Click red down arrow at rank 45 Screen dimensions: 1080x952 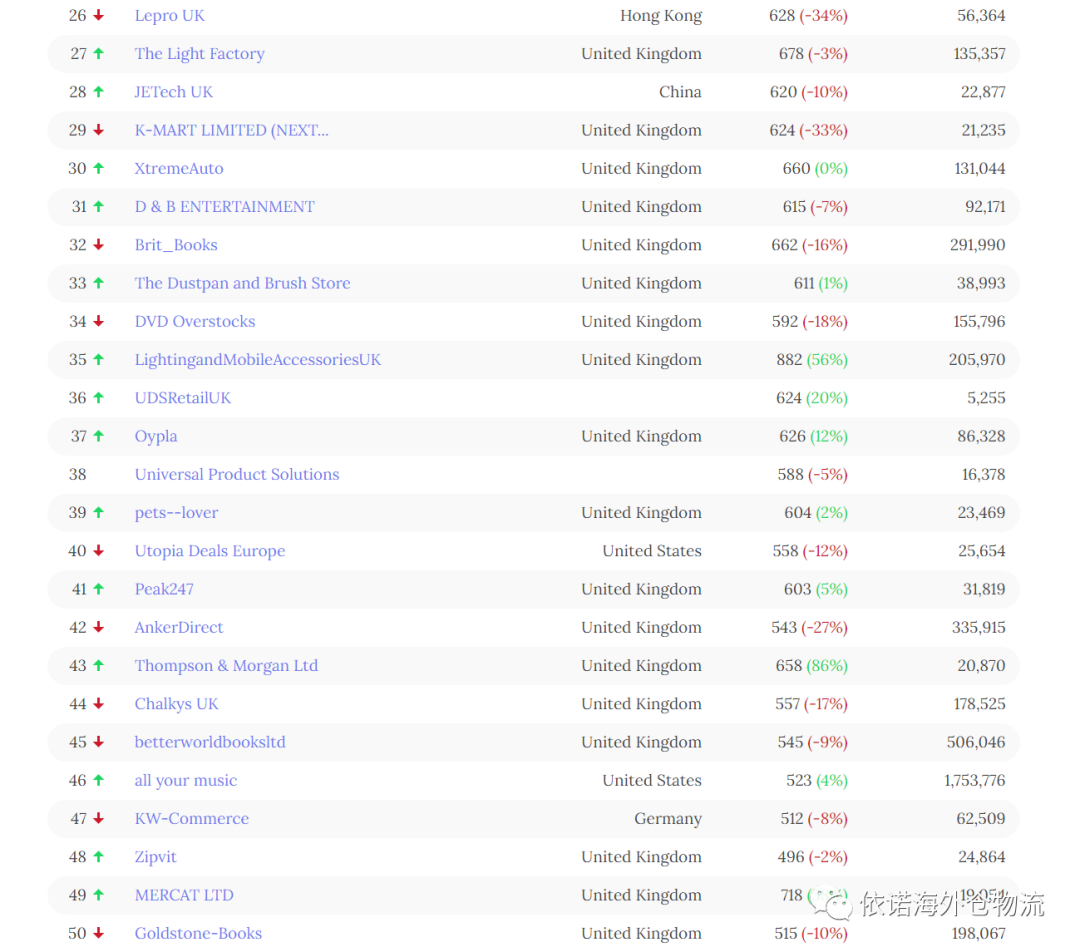(x=98, y=741)
